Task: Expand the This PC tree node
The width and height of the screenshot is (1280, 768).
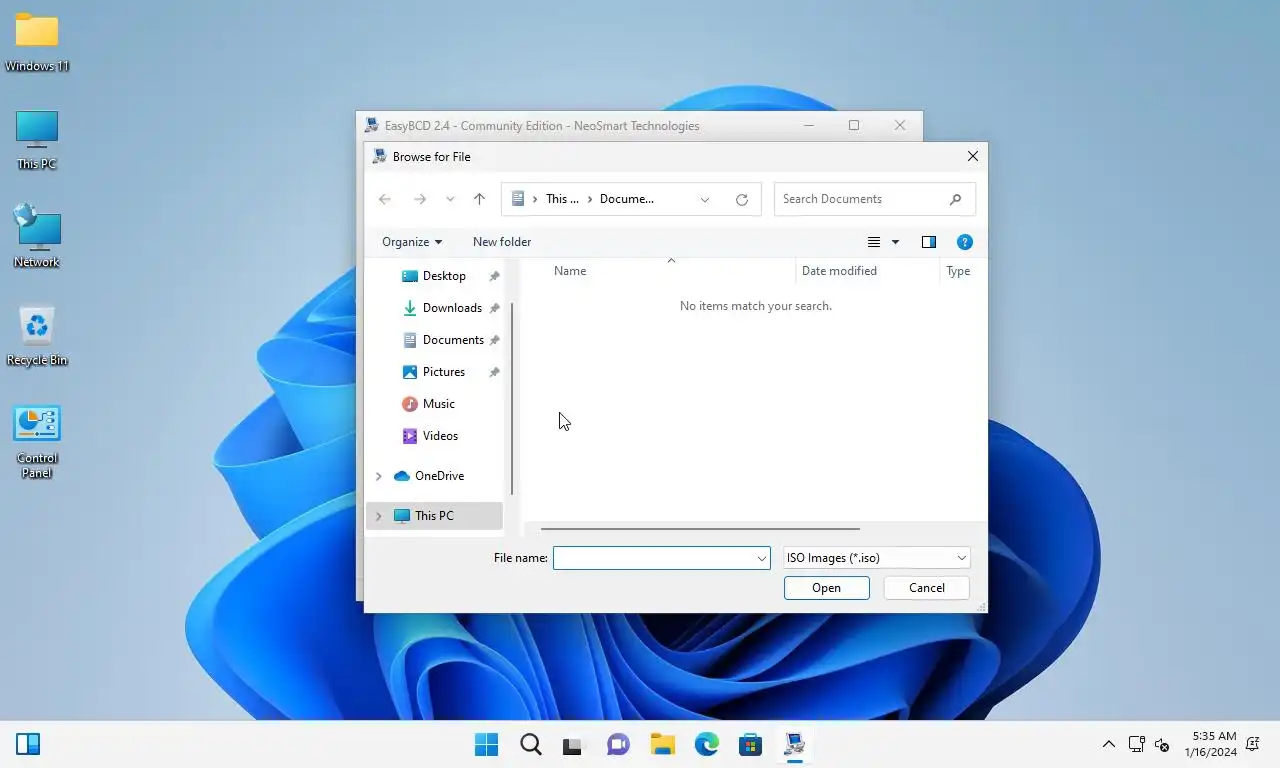Action: 378,516
